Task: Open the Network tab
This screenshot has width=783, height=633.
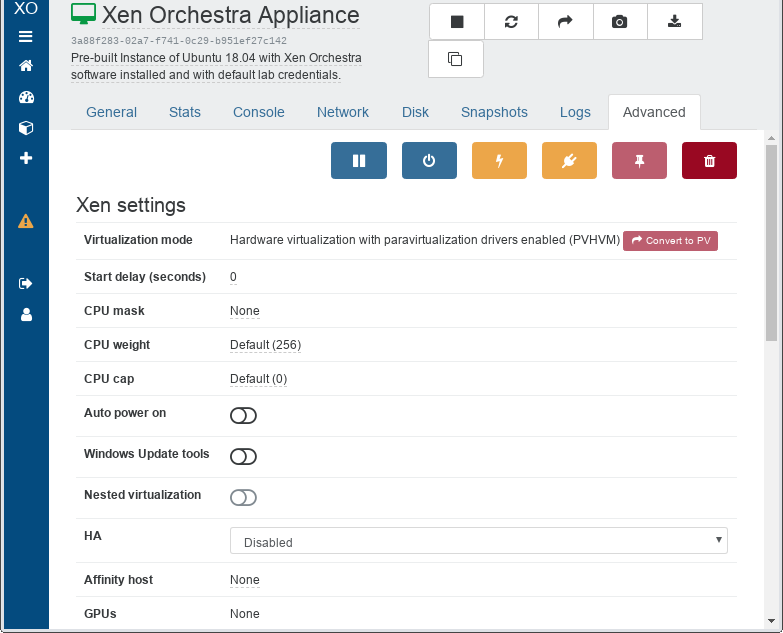Action: click(x=343, y=112)
